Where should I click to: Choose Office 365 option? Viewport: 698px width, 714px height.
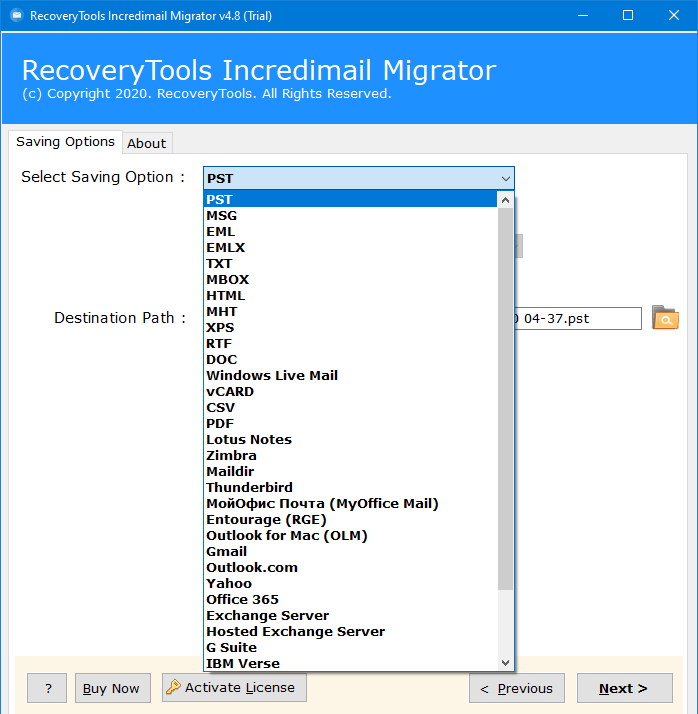point(350,599)
